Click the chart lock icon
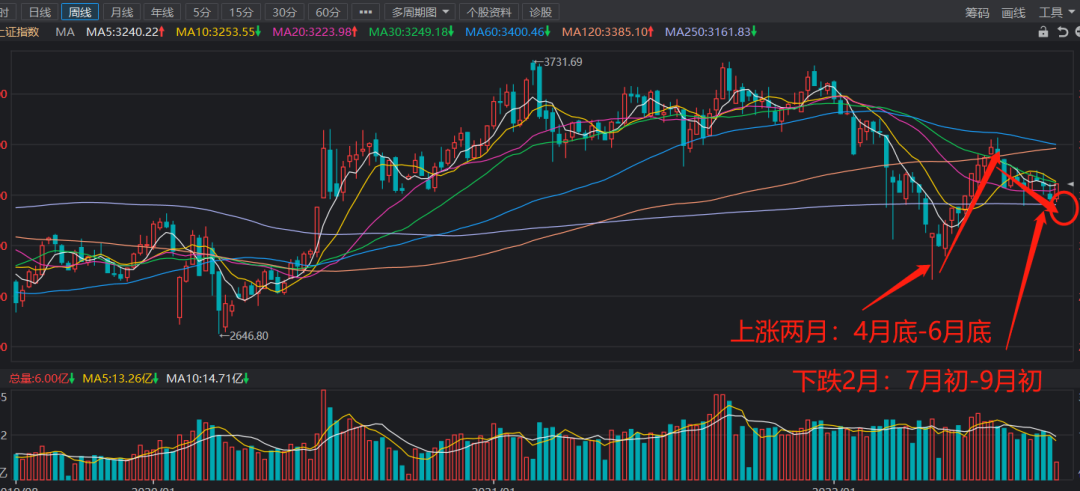1080x491 pixels. [x=1044, y=32]
